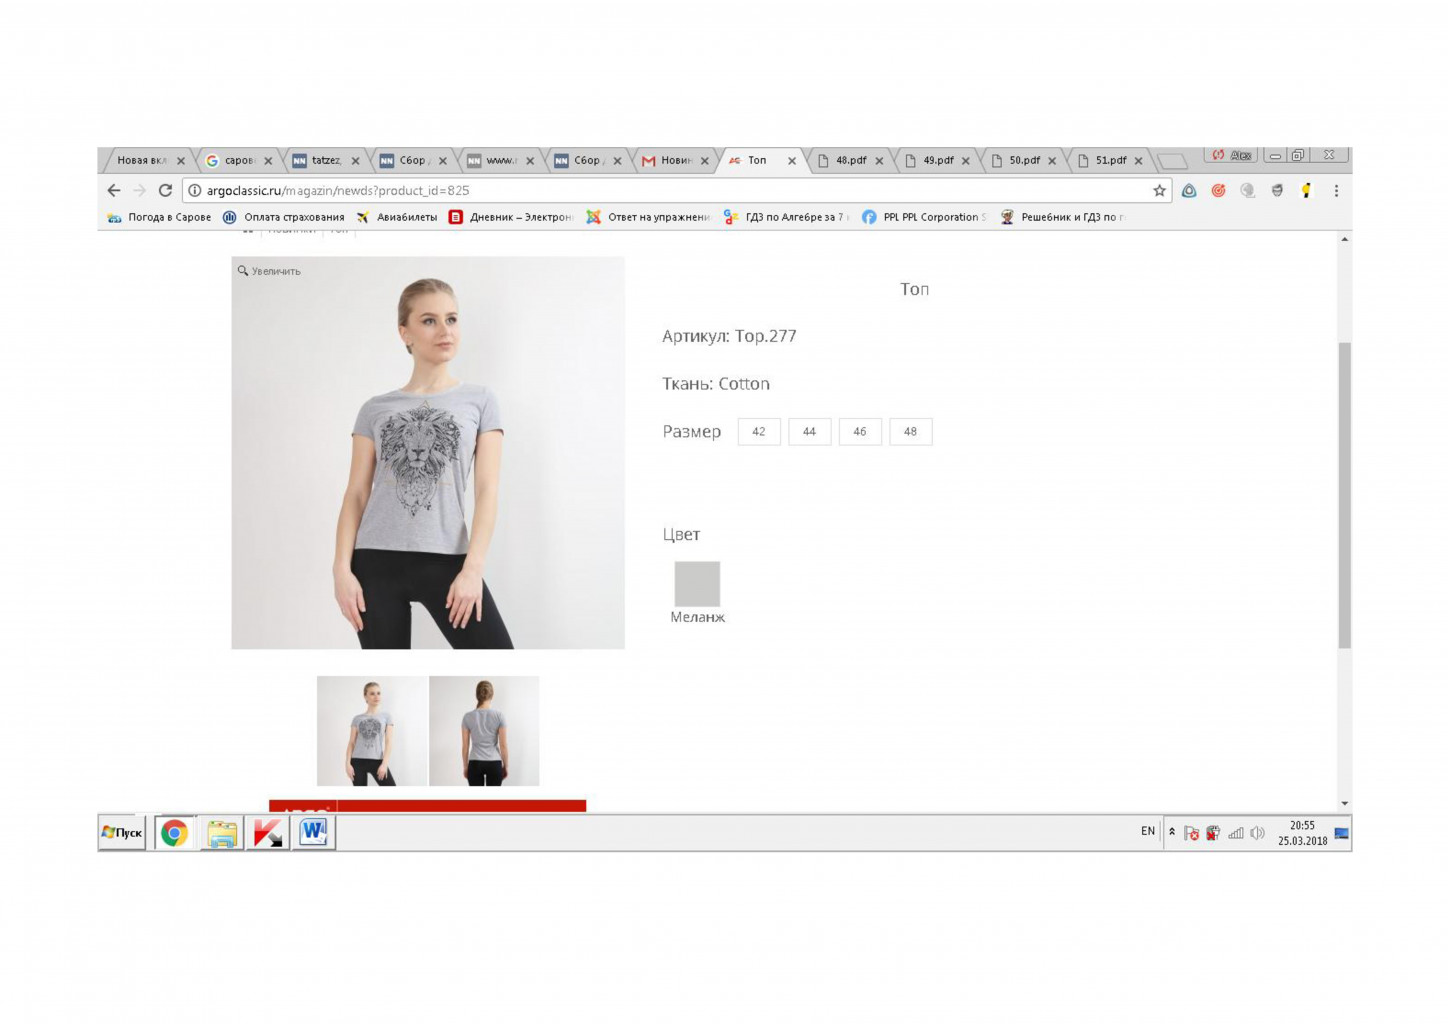Viewport: 1448px width, 1024px height.
Task: Switch to the Новая вкладка tab
Action: coord(146,160)
